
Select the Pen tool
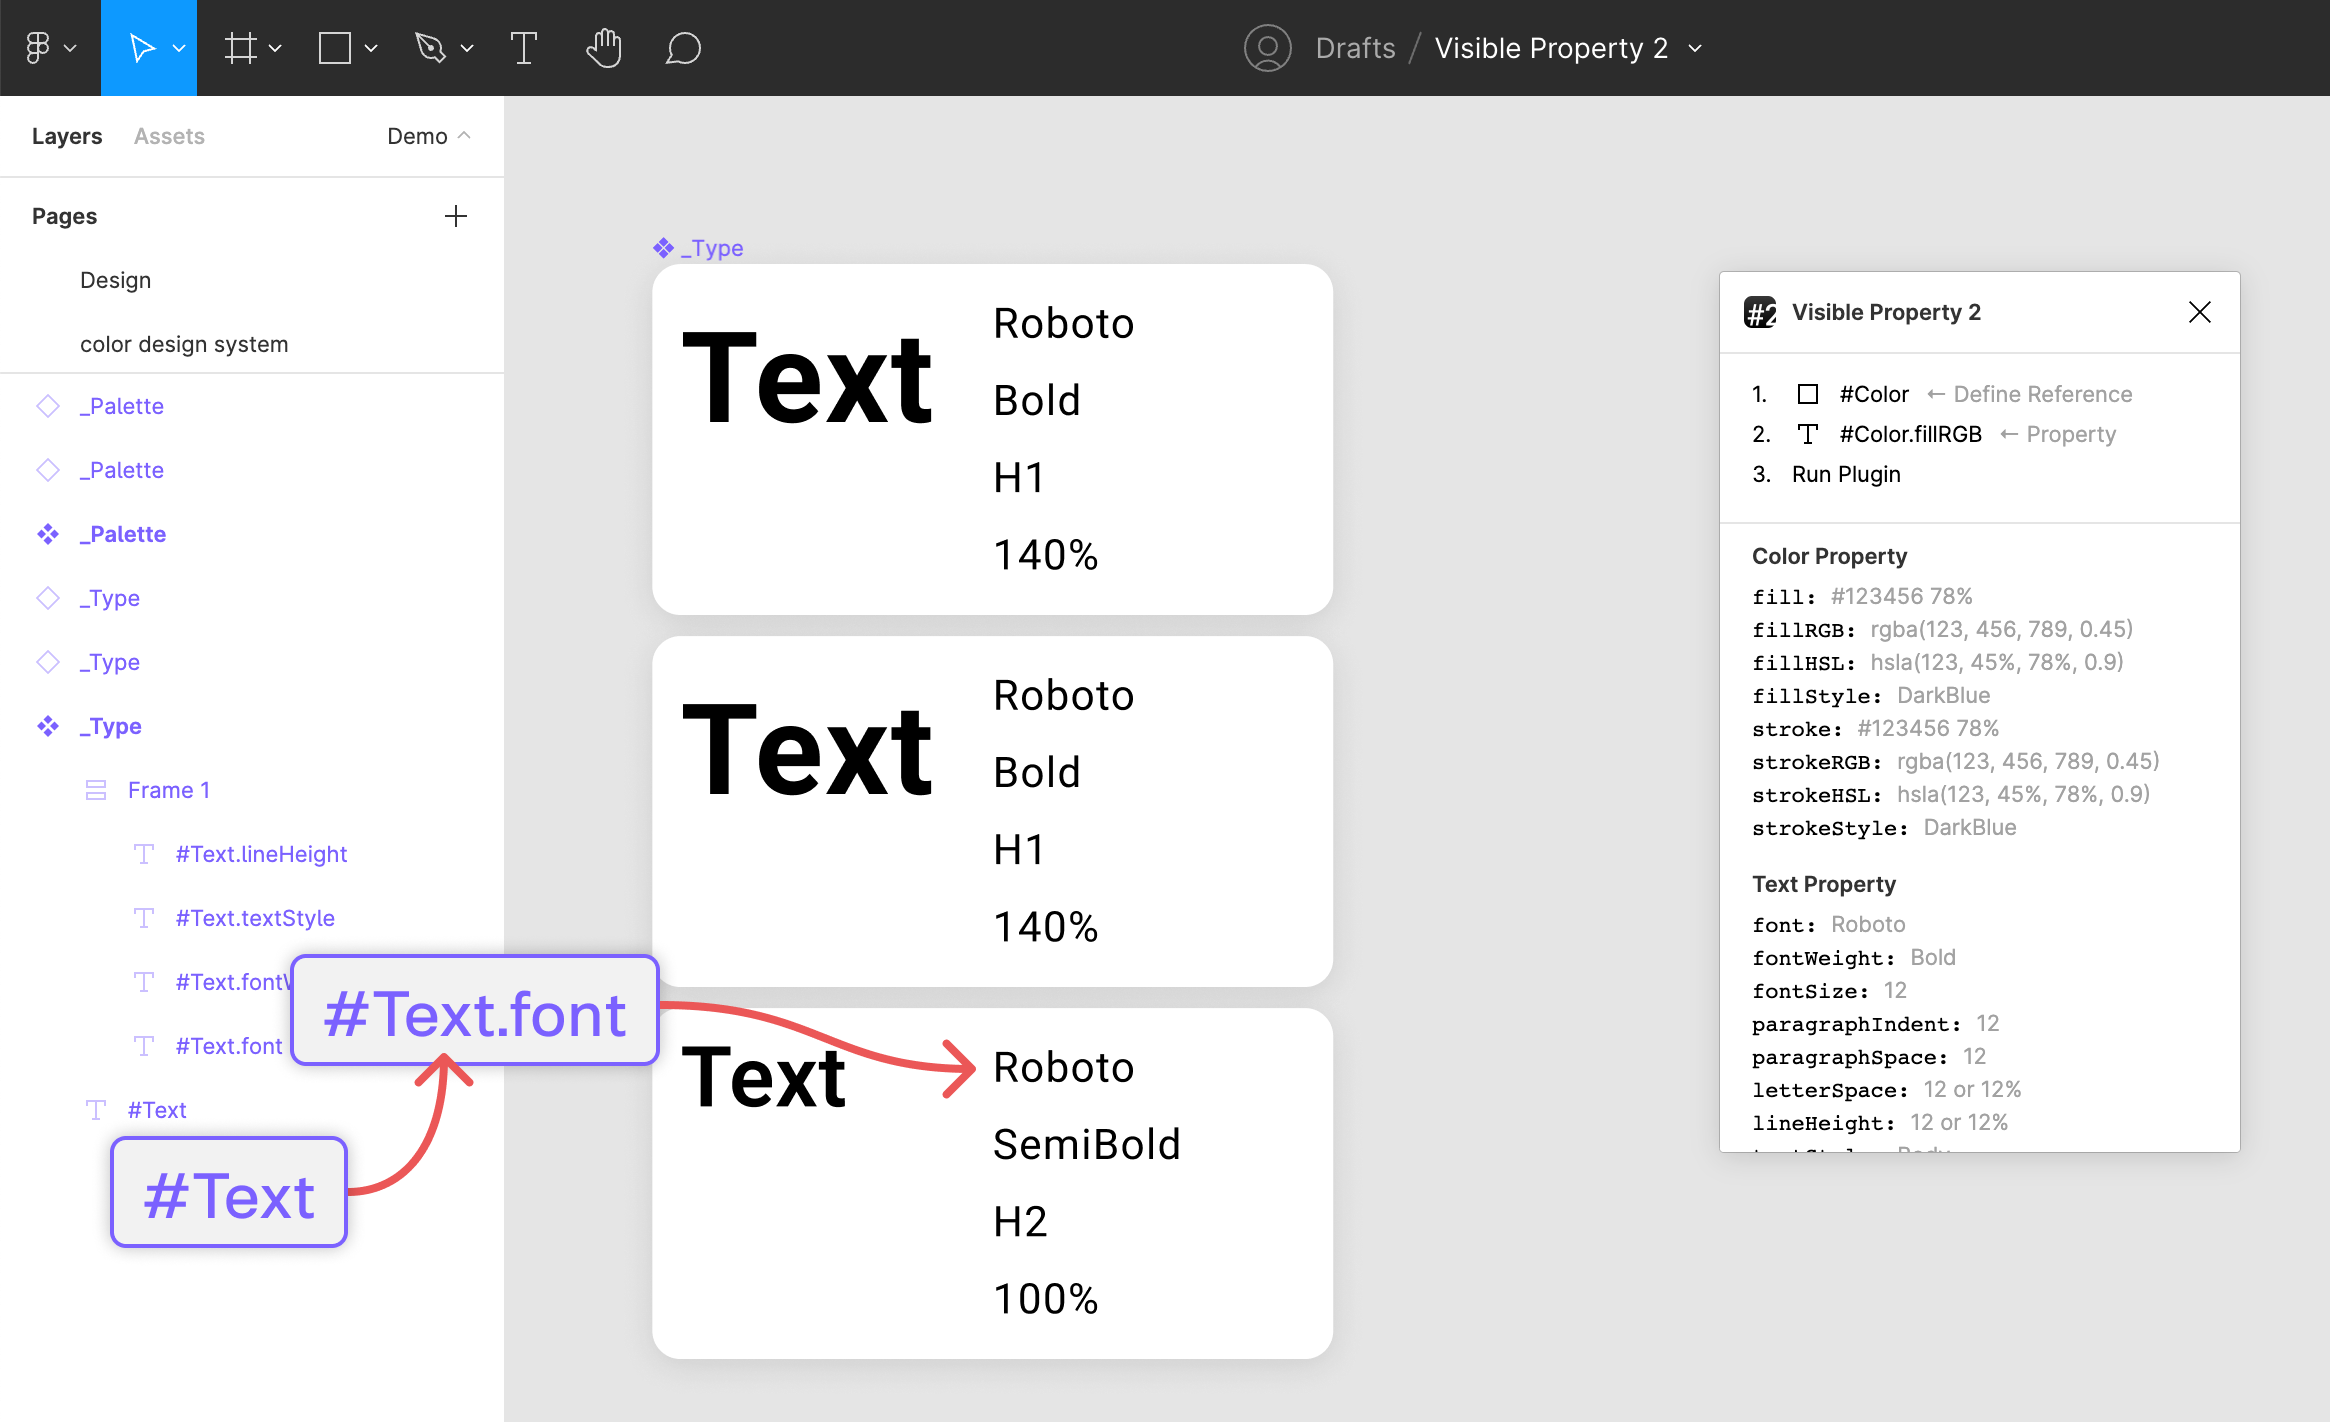pos(432,47)
